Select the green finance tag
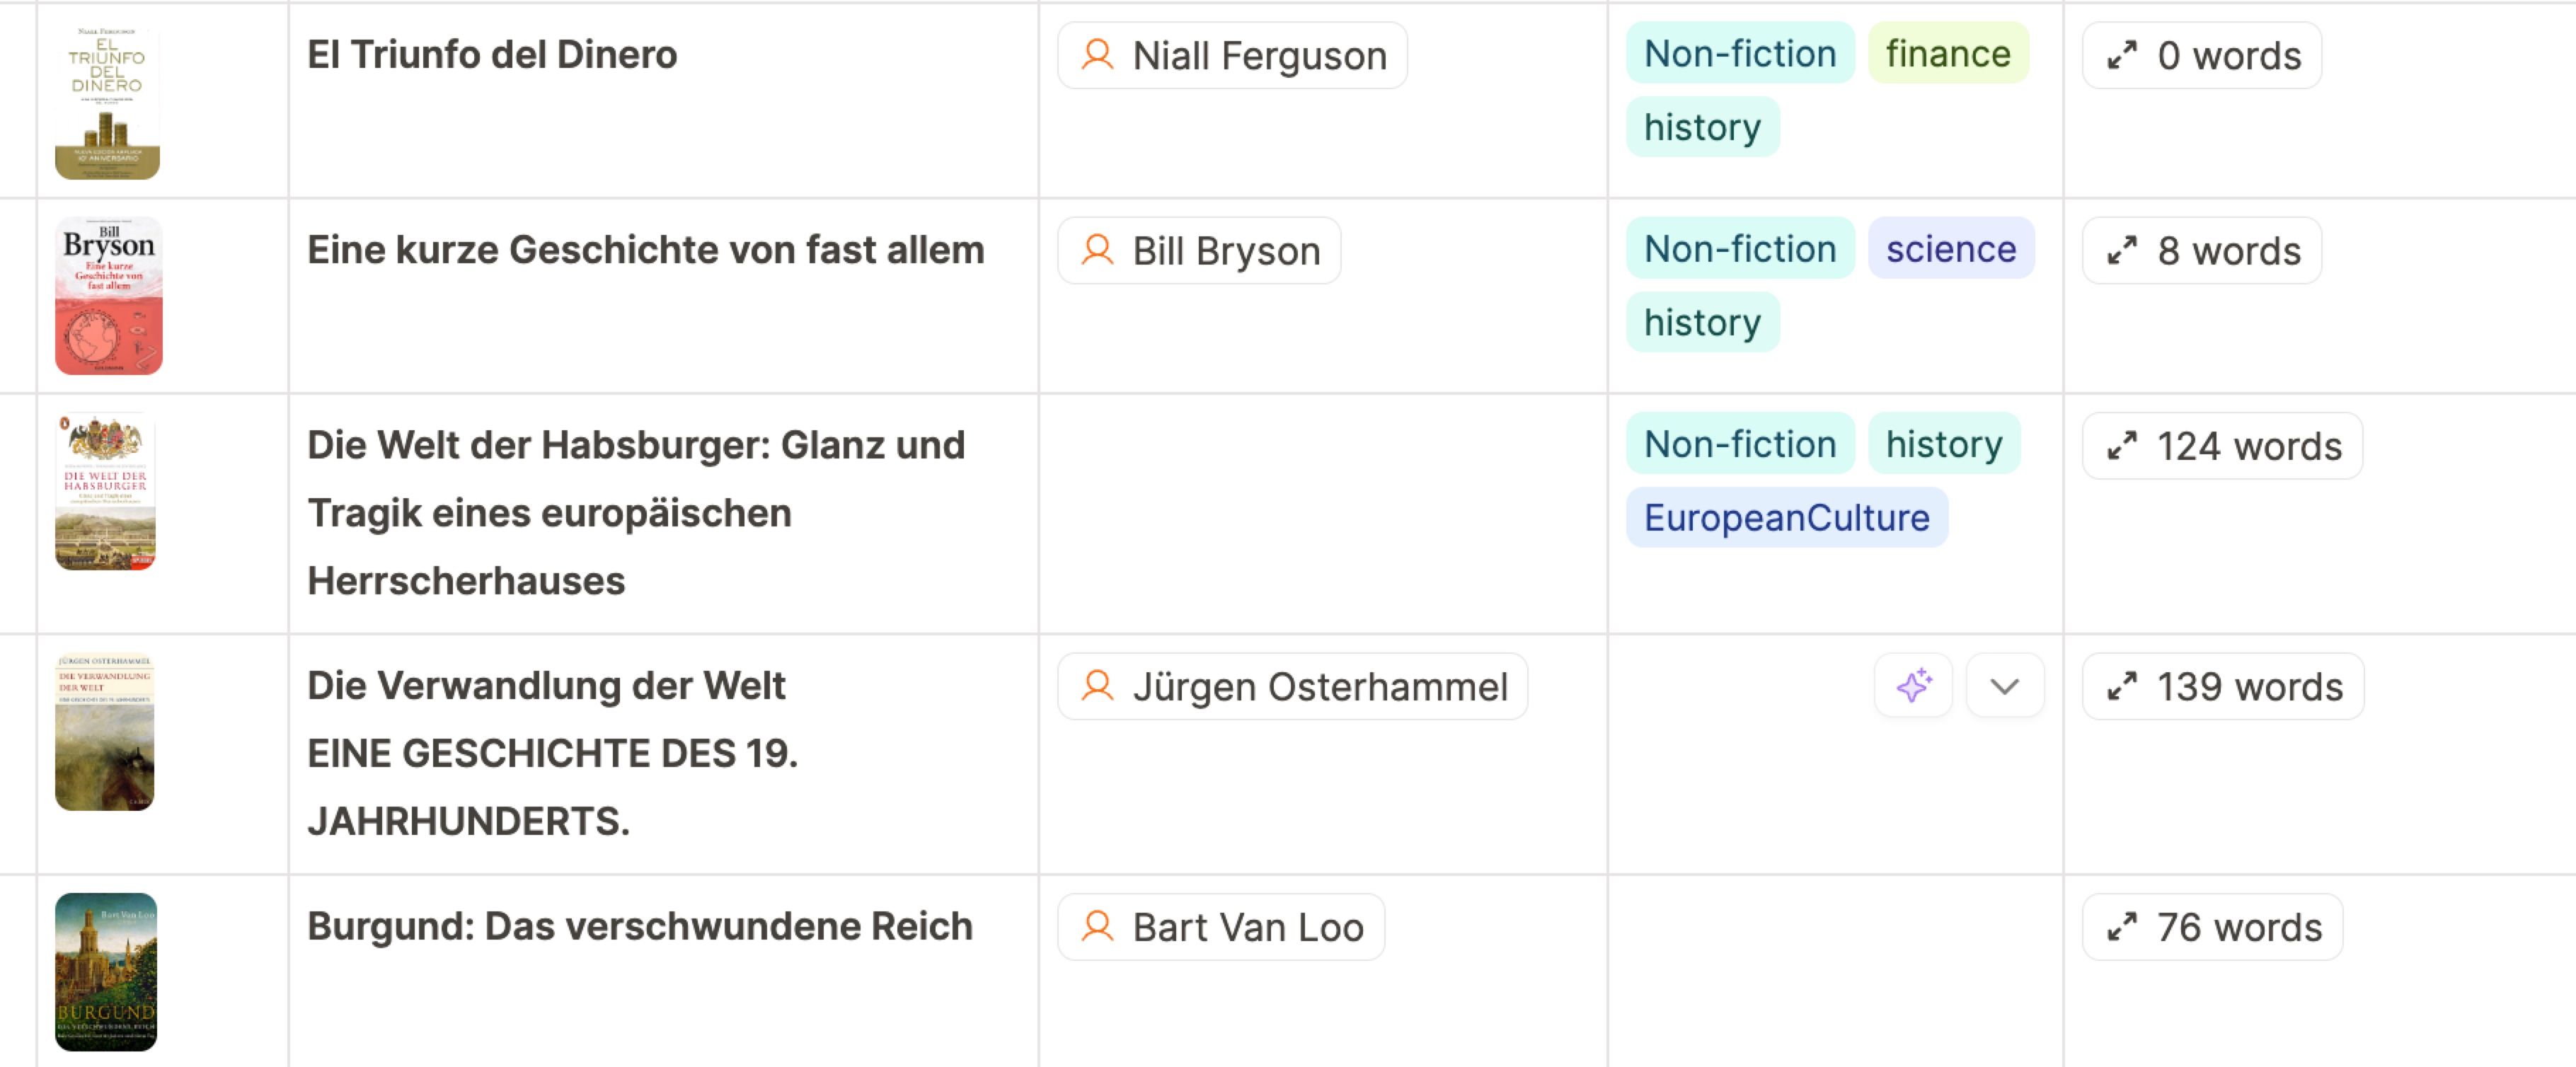 (1947, 54)
